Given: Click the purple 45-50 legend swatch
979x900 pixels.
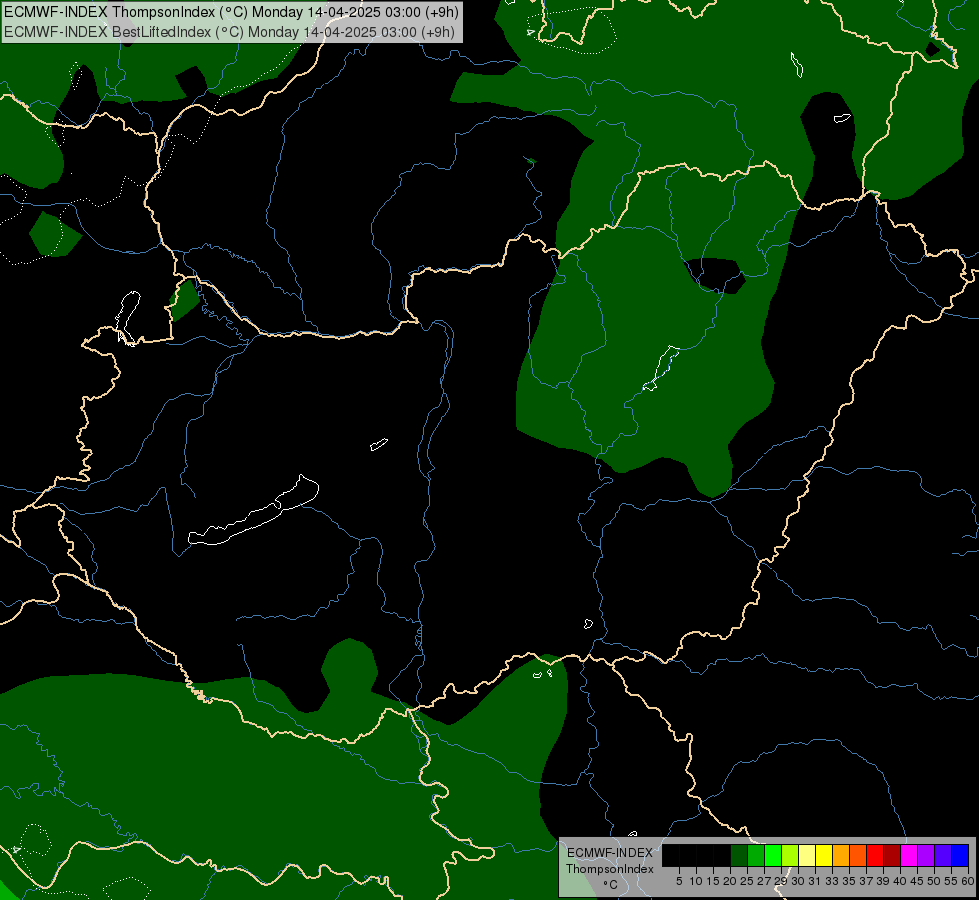Looking at the screenshot, I should [x=926, y=855].
